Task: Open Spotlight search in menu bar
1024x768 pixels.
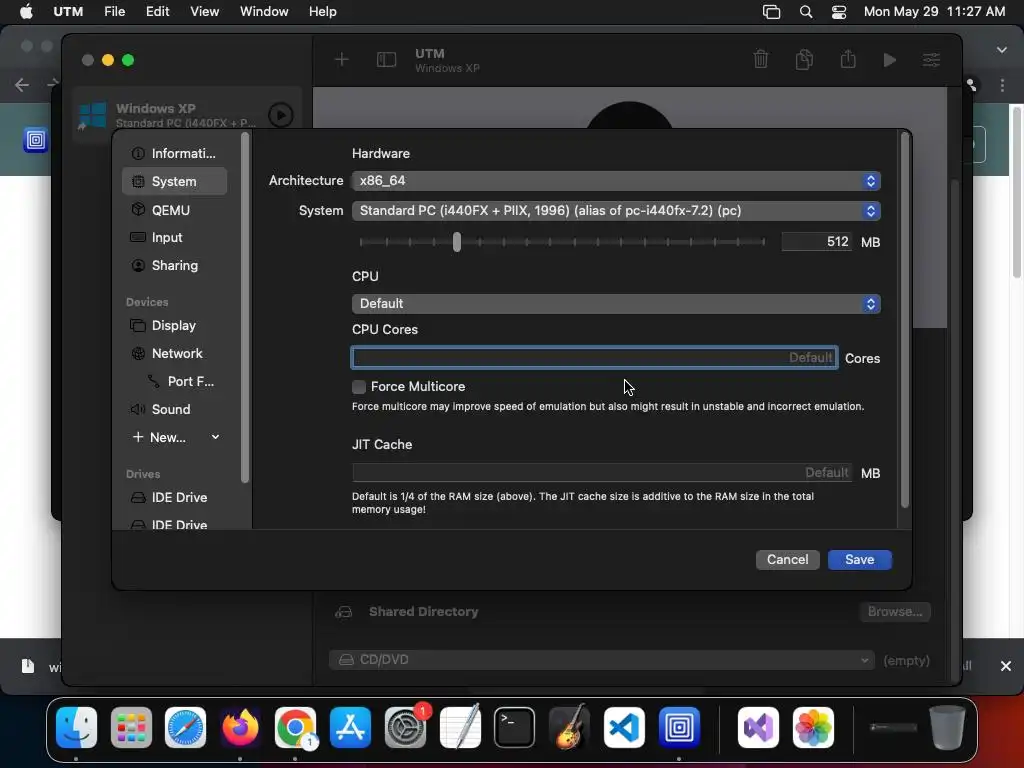Action: click(x=806, y=12)
